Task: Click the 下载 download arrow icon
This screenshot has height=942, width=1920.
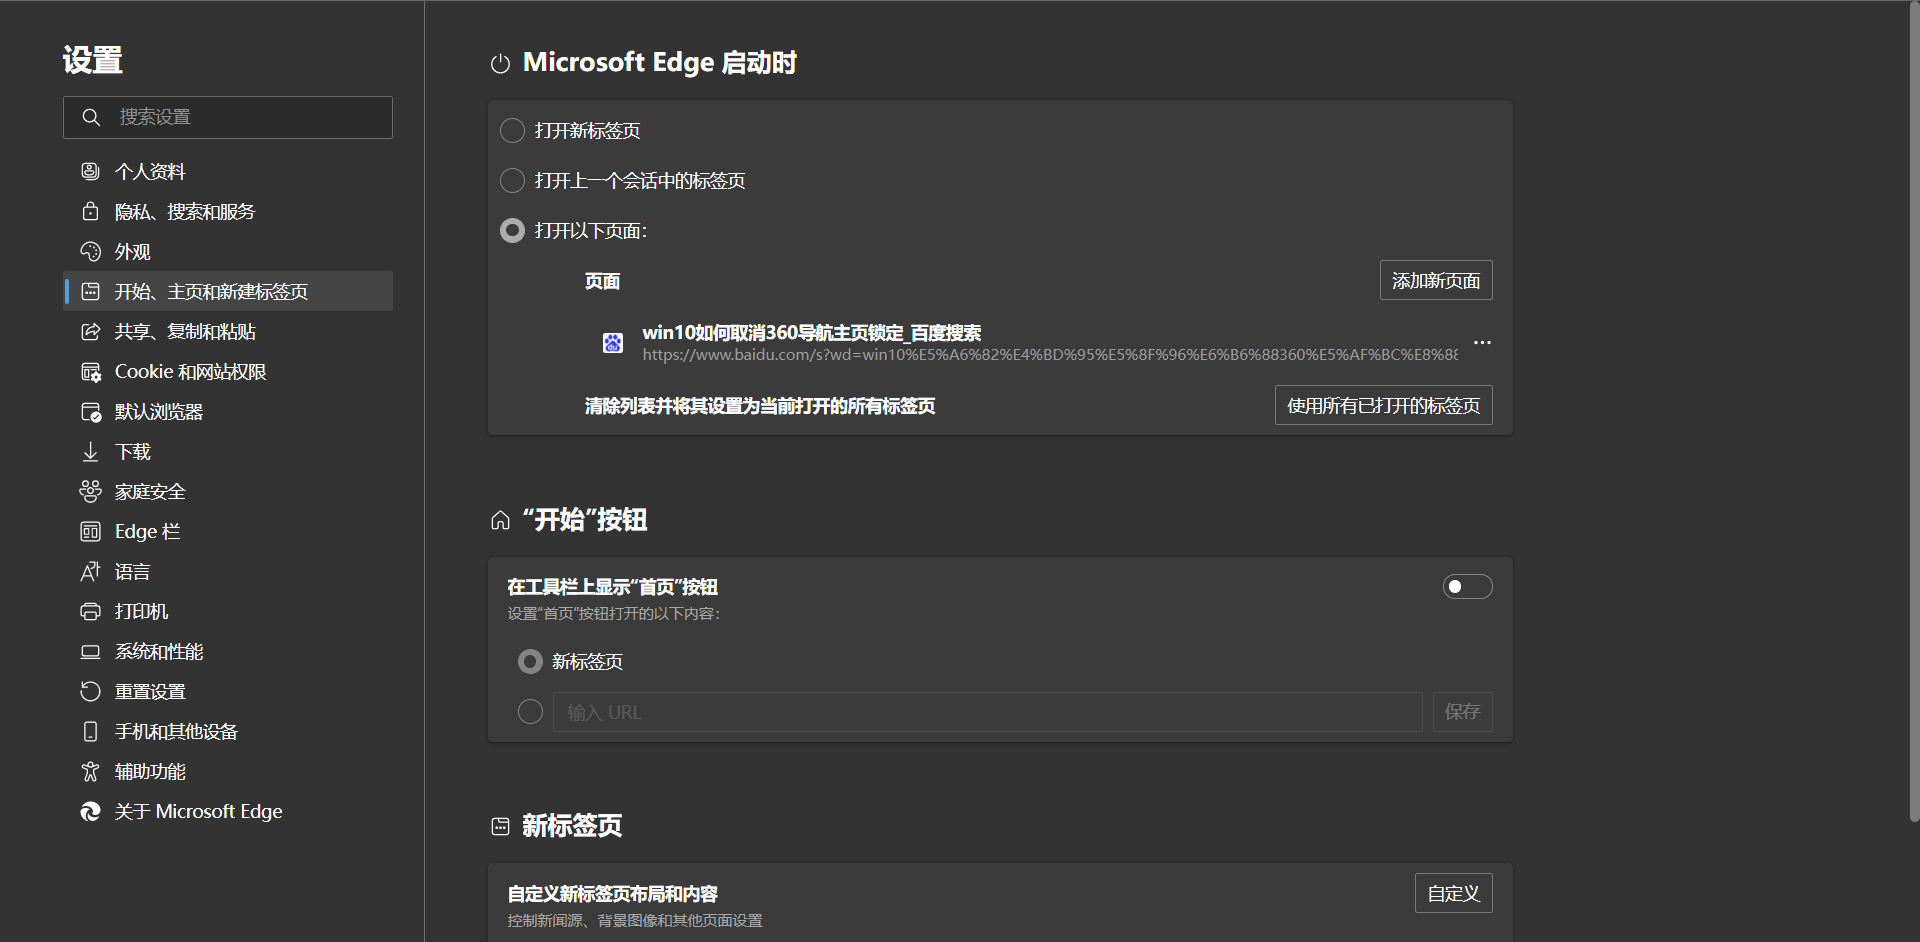Action: coord(90,451)
